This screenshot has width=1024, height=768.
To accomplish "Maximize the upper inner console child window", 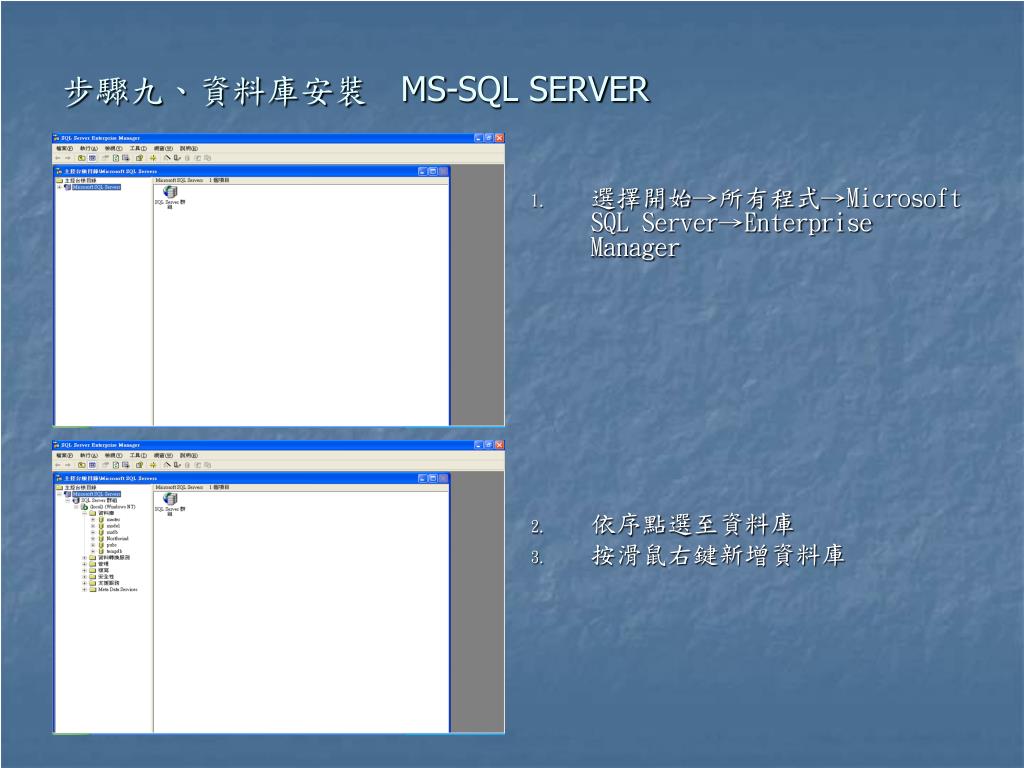I will [x=432, y=171].
